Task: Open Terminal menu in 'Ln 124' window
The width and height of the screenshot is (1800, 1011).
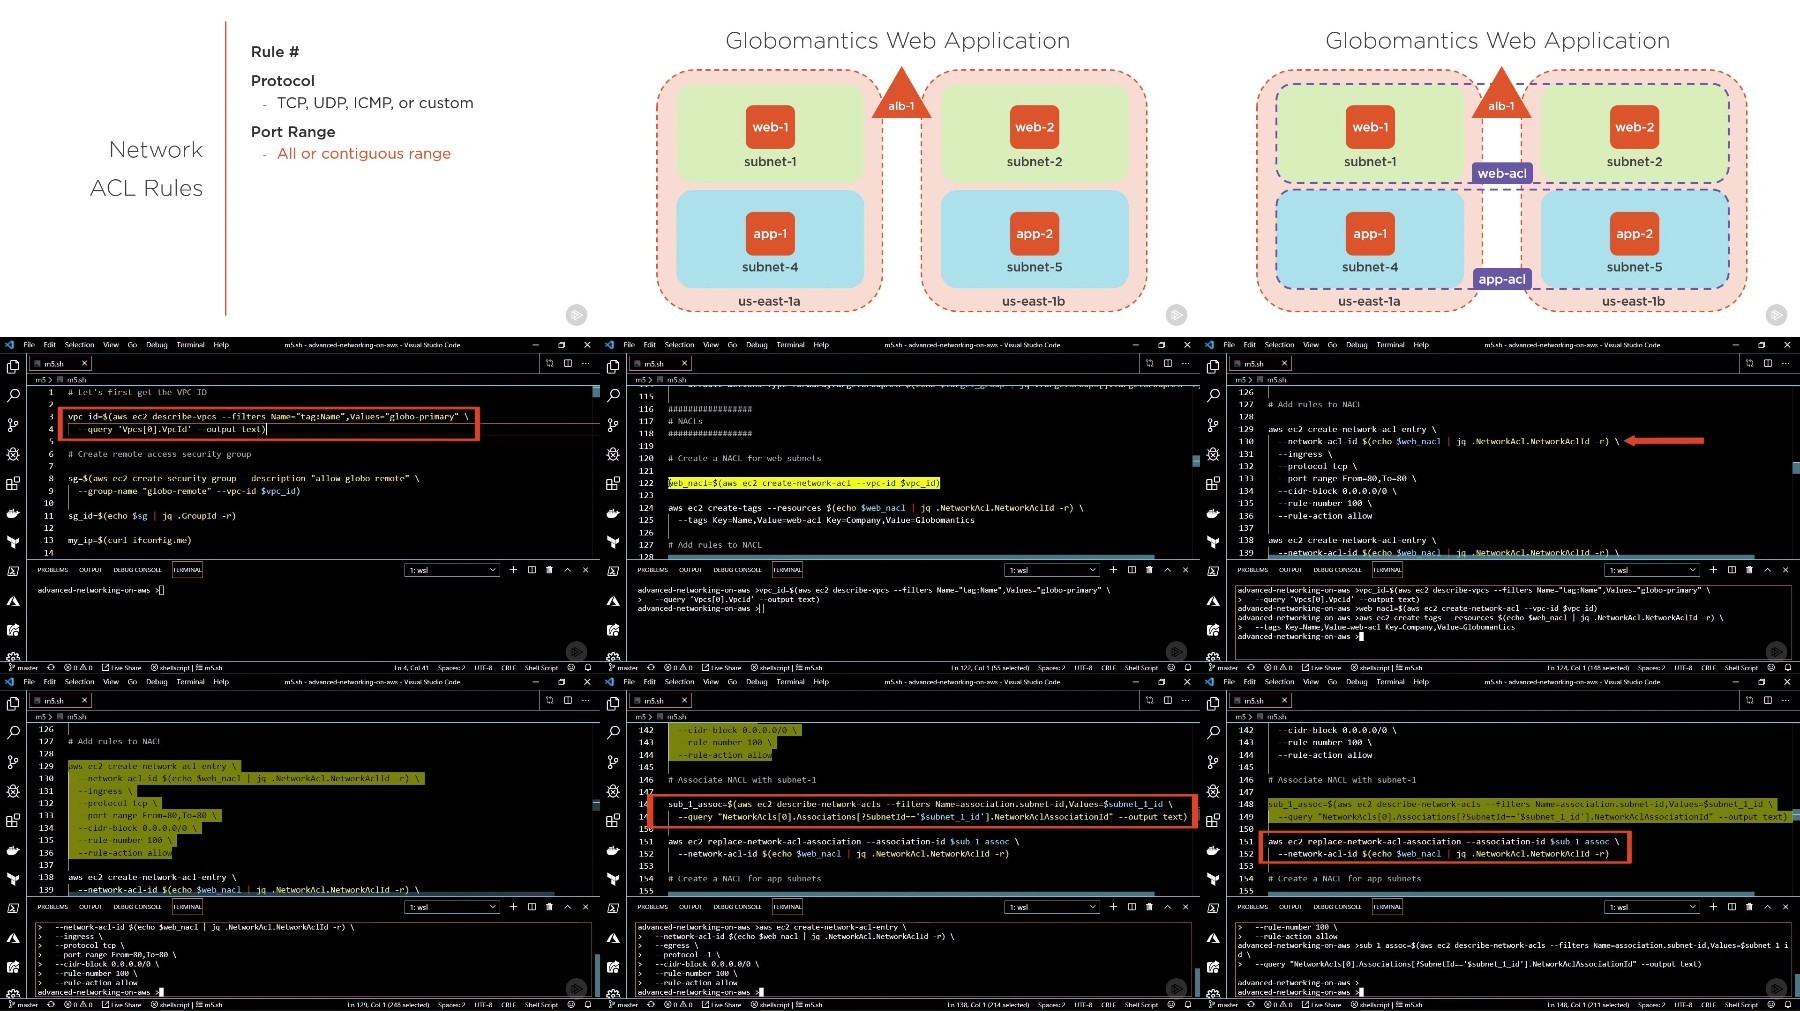Action: coord(1390,344)
